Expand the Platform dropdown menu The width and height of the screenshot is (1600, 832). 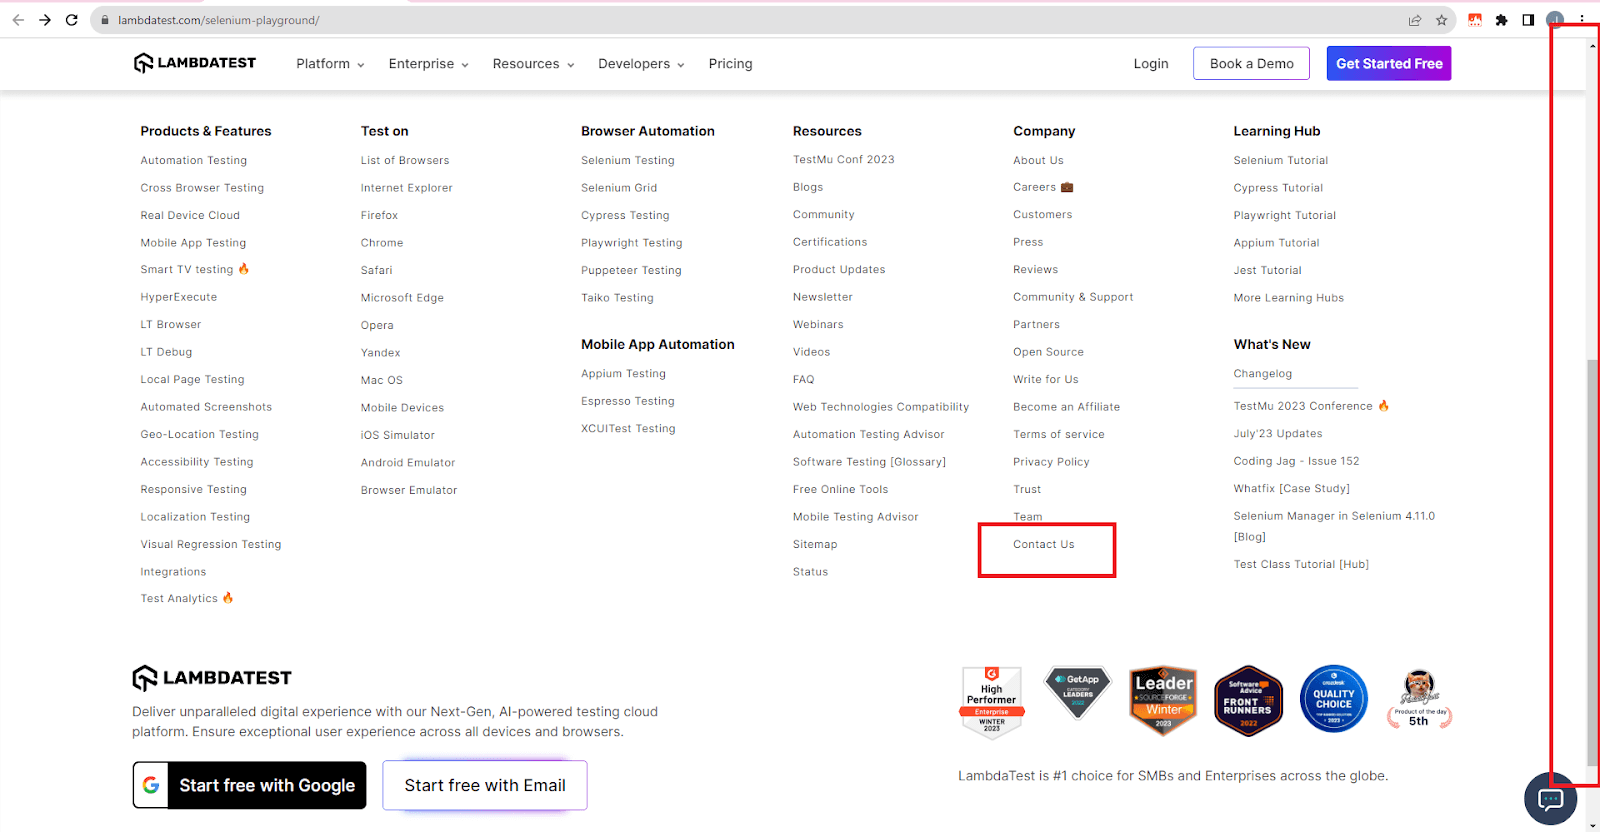point(330,64)
